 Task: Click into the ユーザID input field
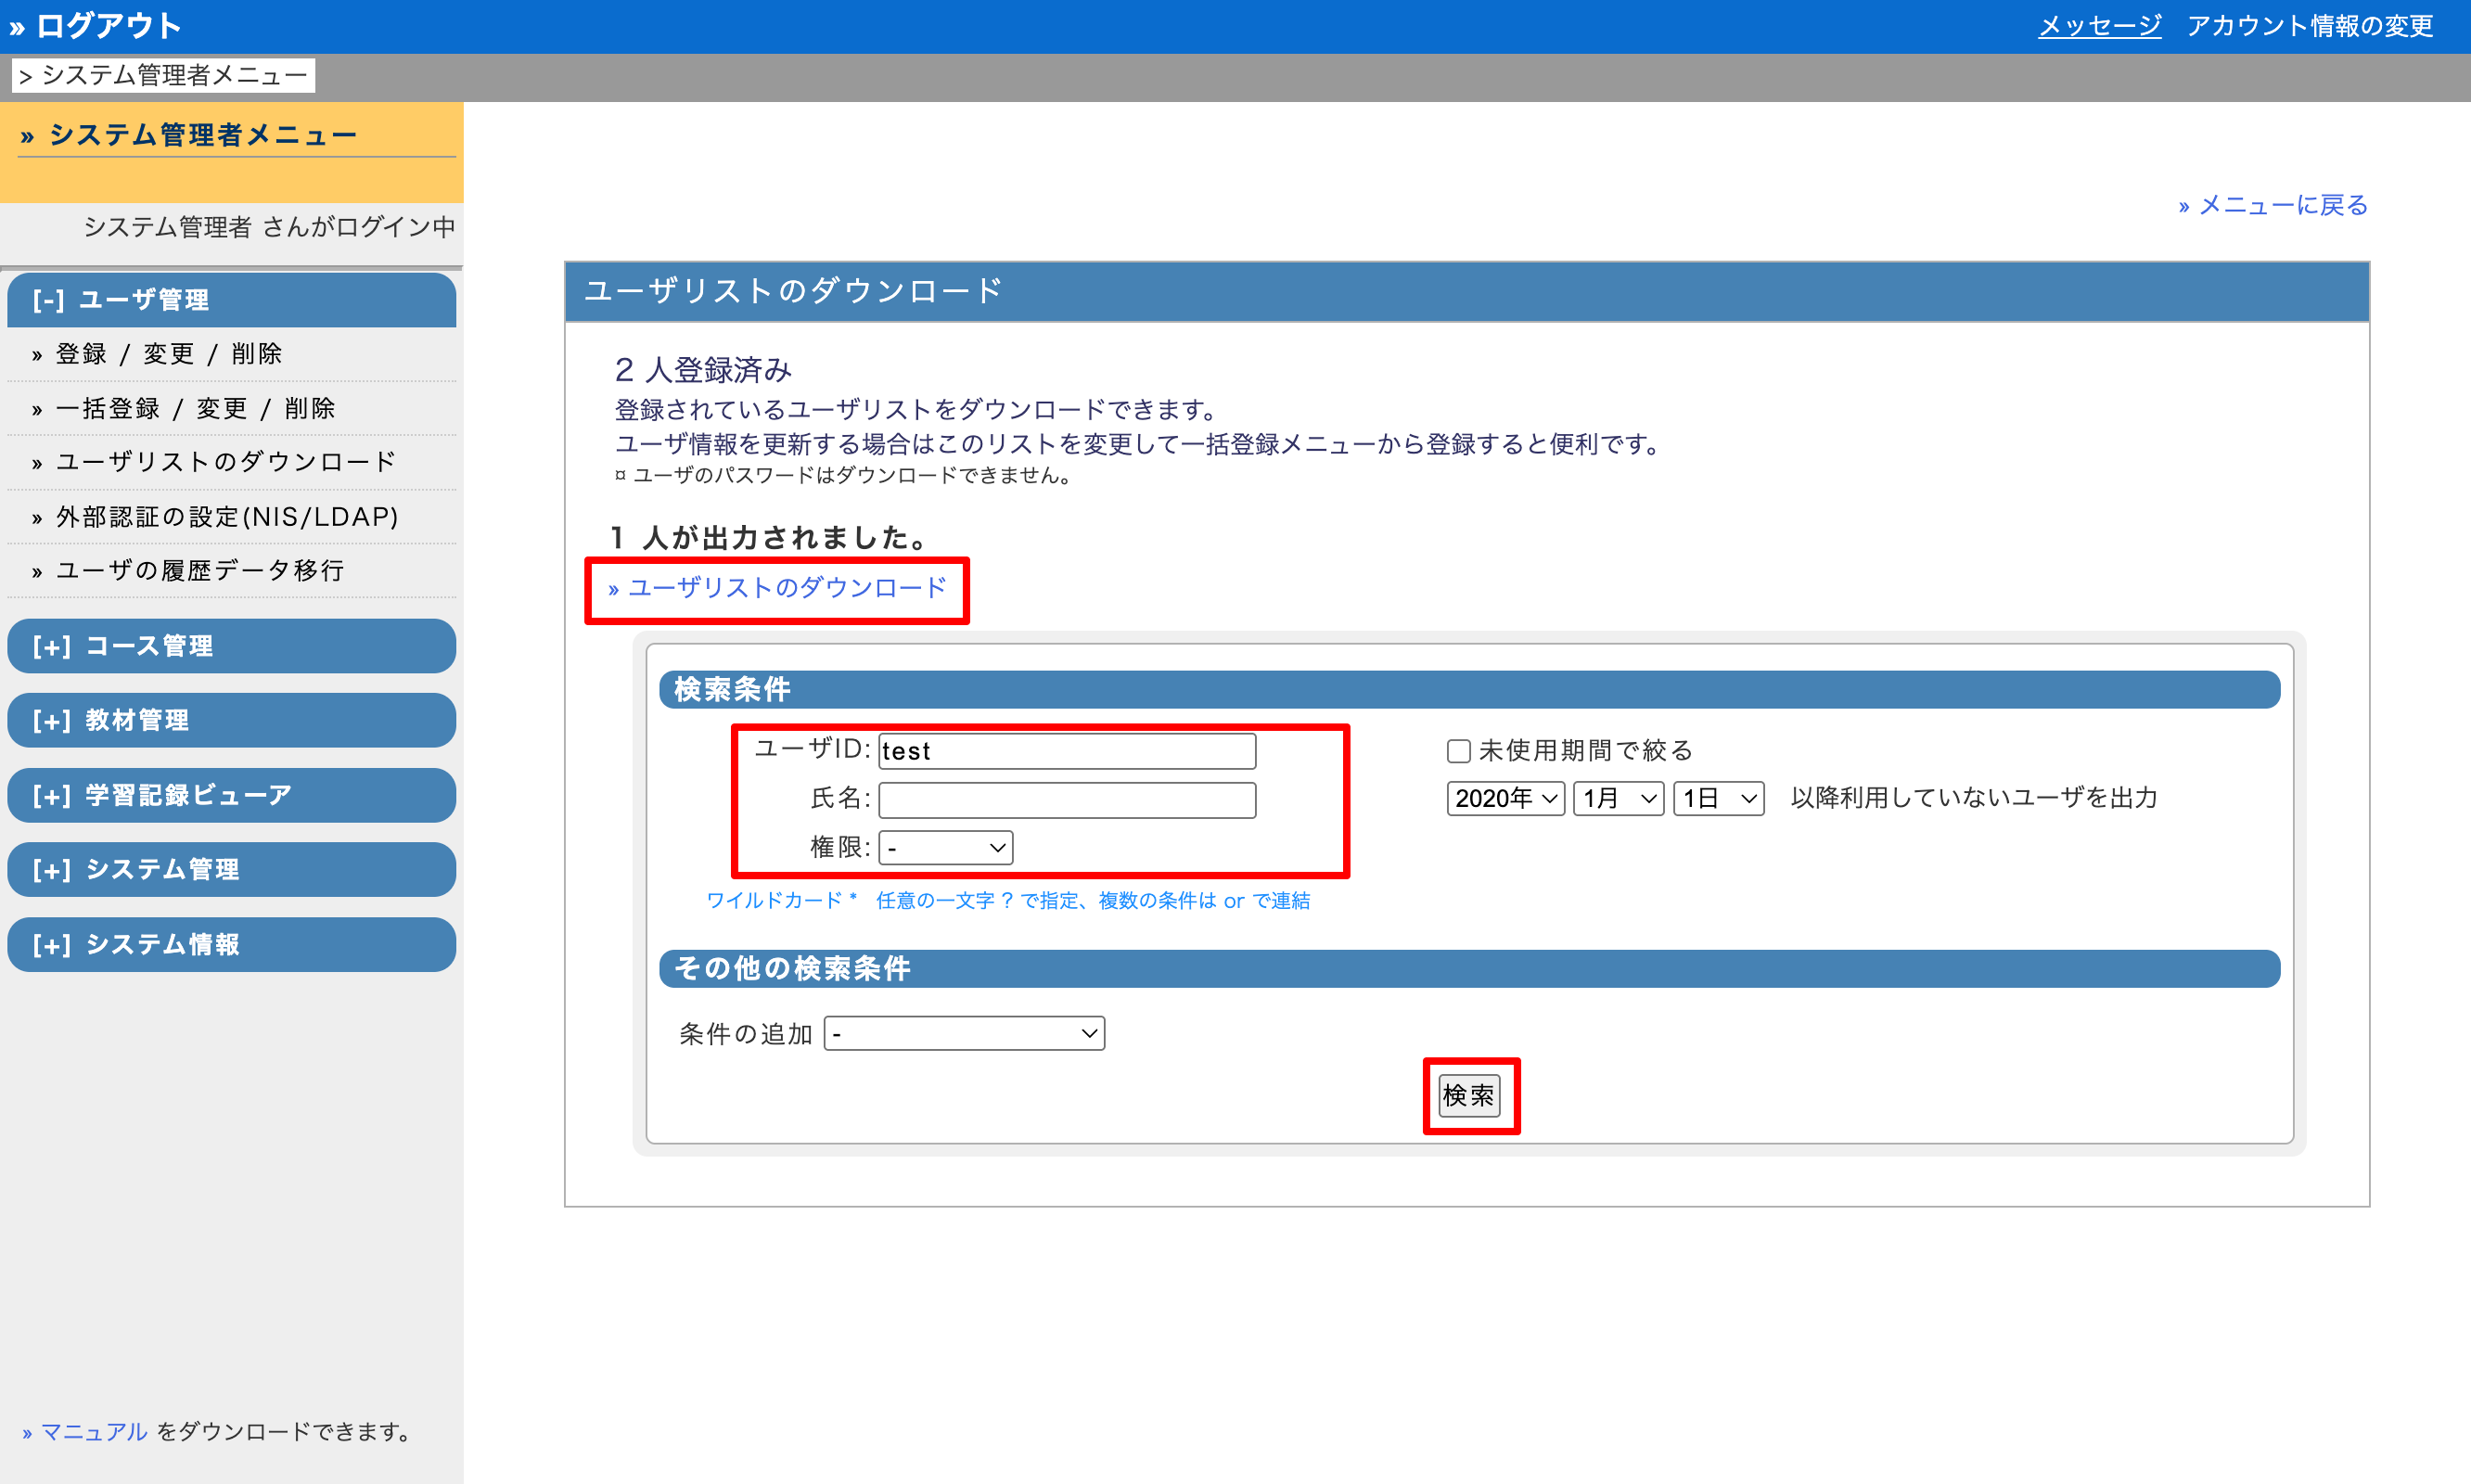click(x=1066, y=751)
